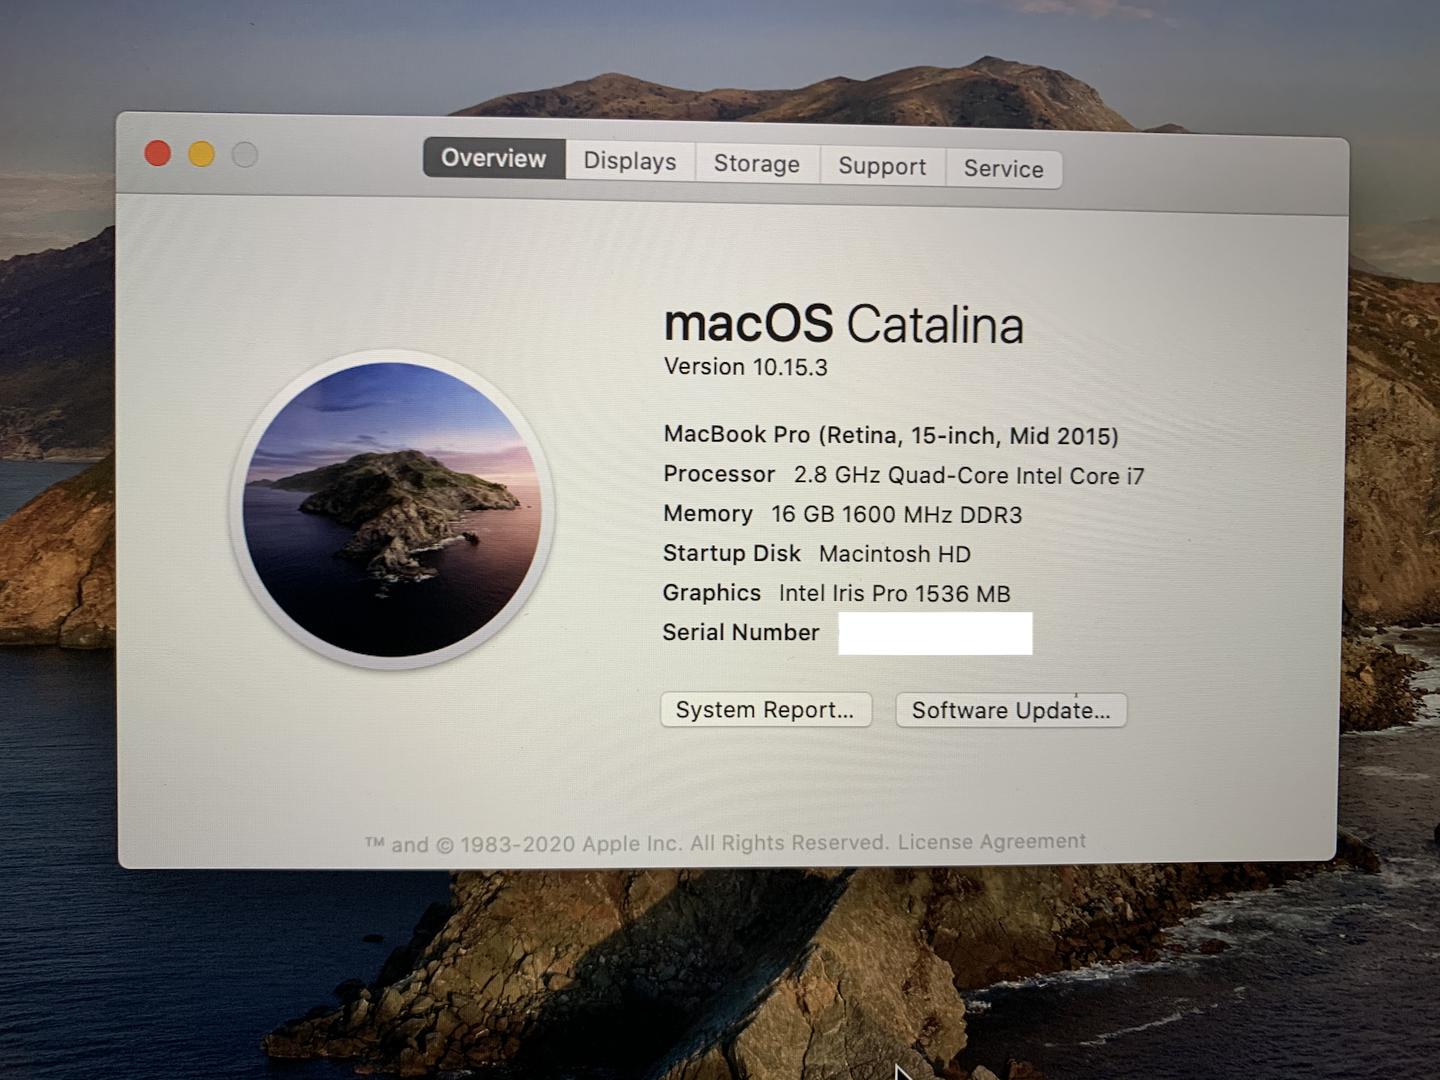Select the Service tab
Screen dimensions: 1440x1080
coord(1004,168)
